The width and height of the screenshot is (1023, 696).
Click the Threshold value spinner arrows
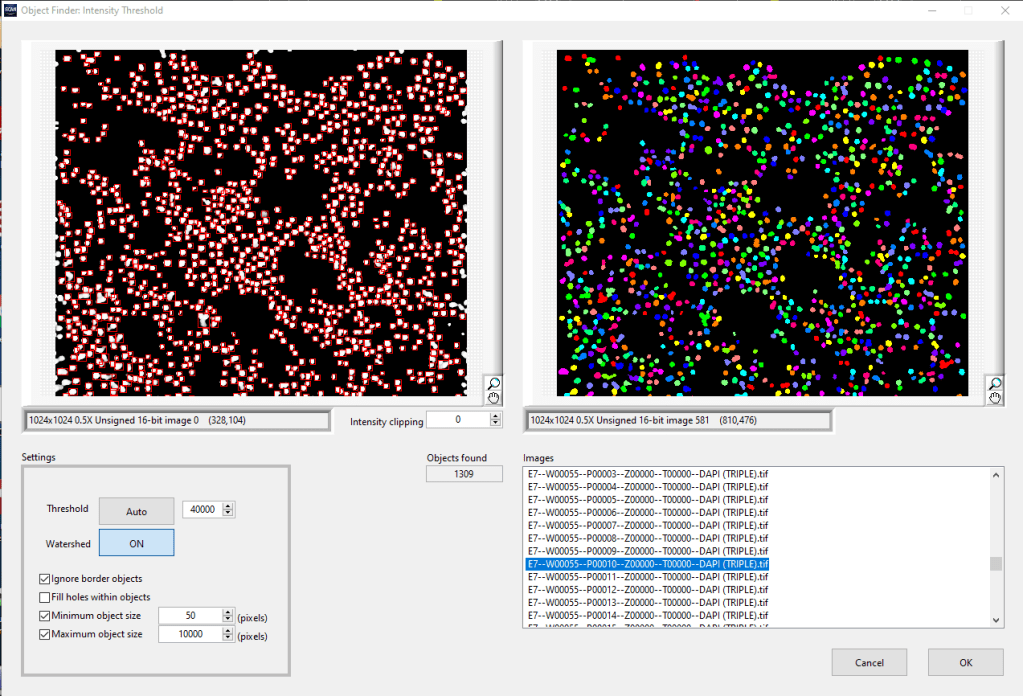pyautogui.click(x=229, y=510)
